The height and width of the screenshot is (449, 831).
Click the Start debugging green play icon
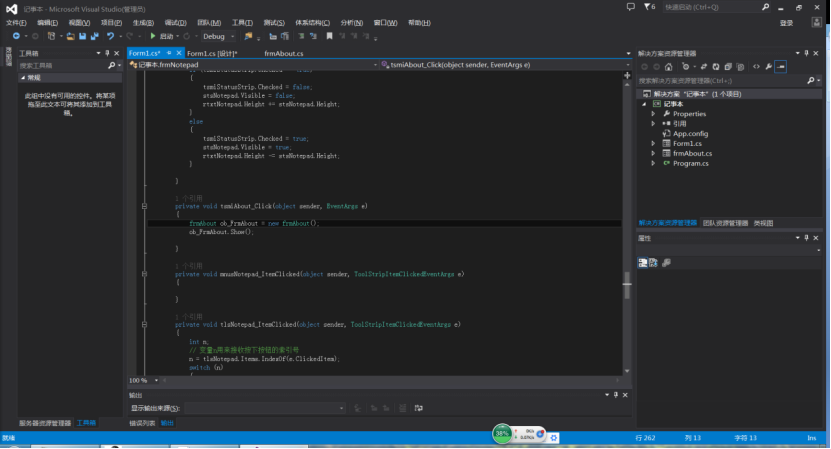(153, 36)
